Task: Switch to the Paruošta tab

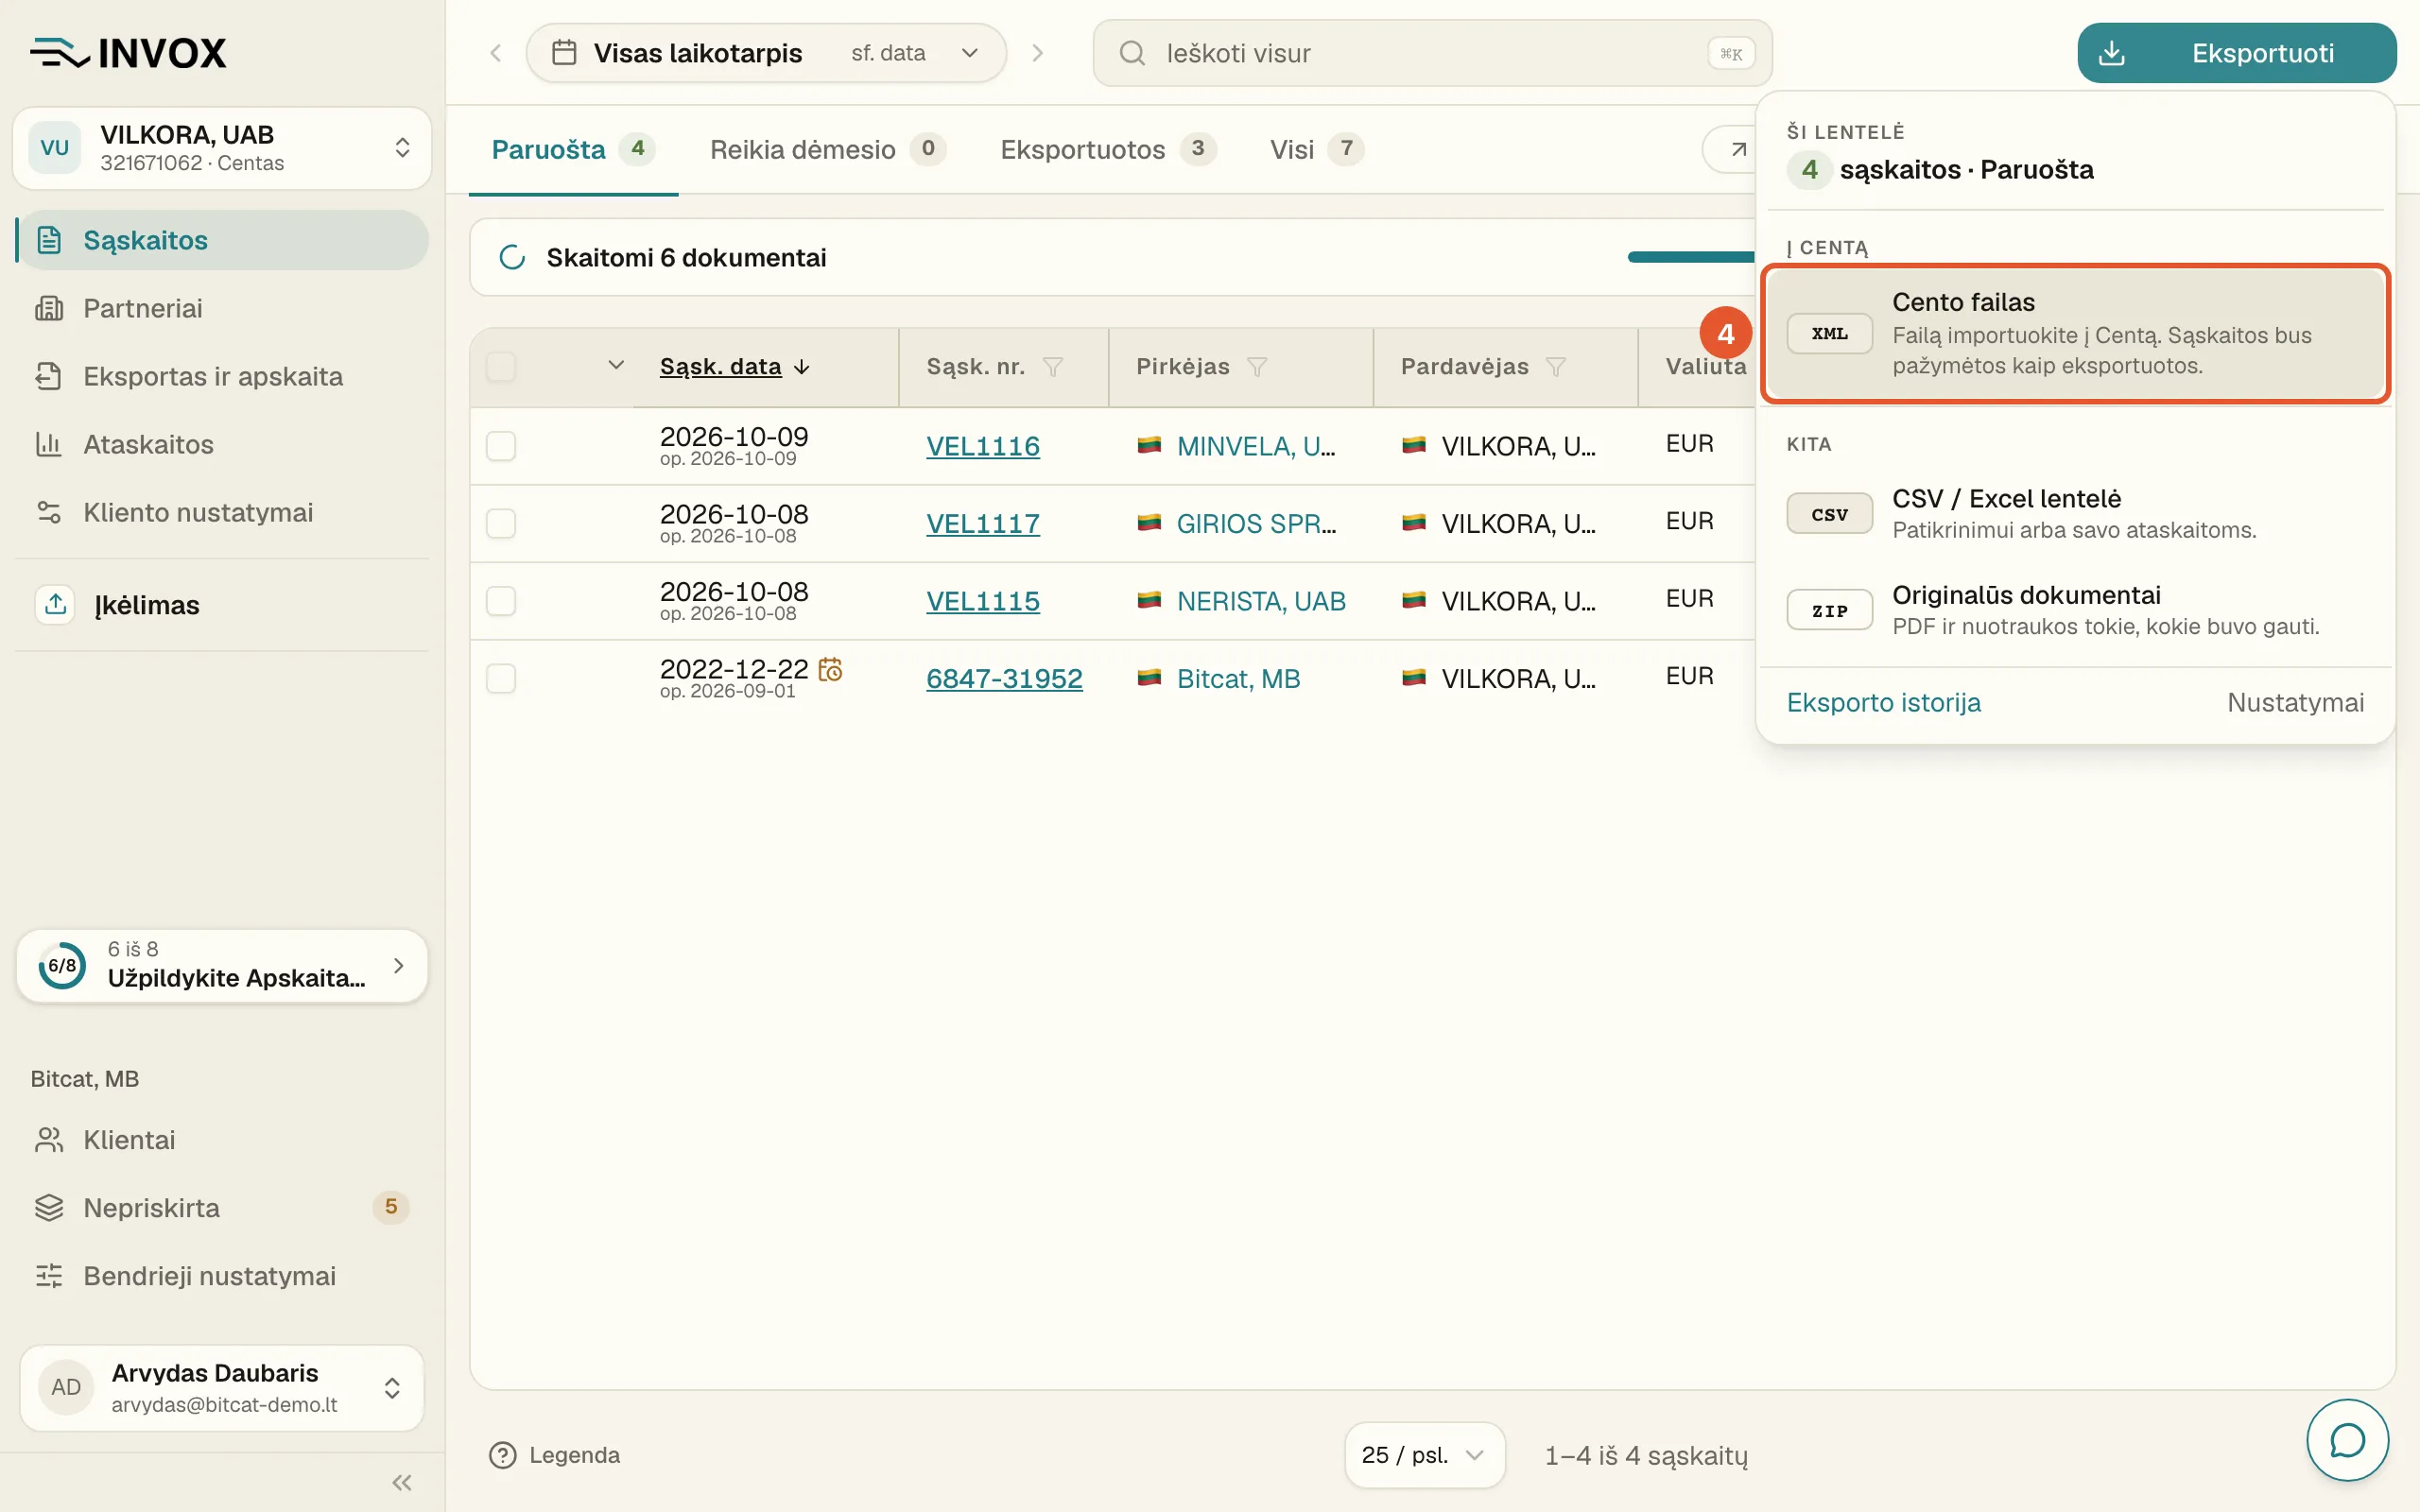Action: [x=573, y=150]
